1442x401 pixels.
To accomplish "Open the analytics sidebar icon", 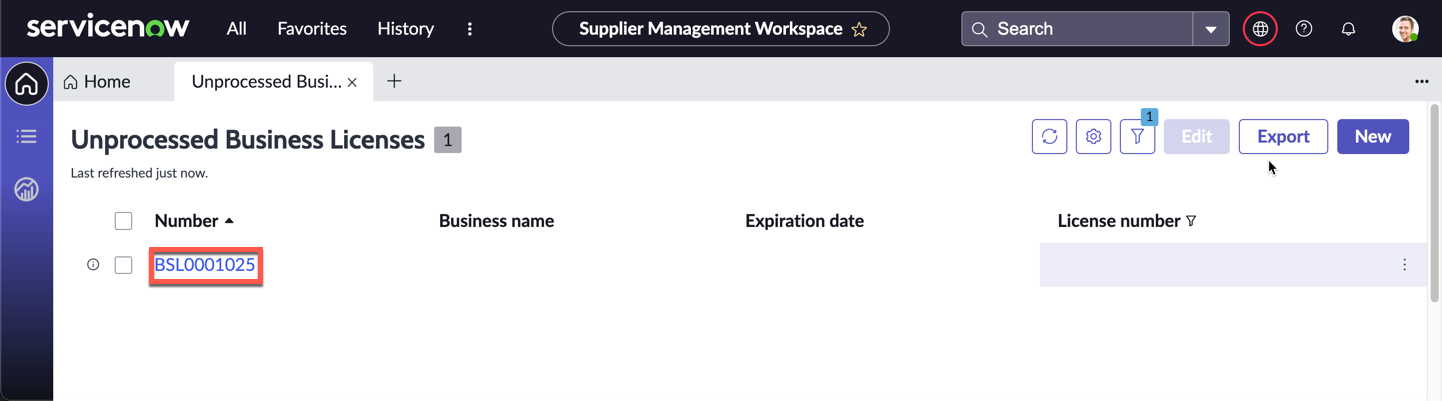I will [27, 189].
